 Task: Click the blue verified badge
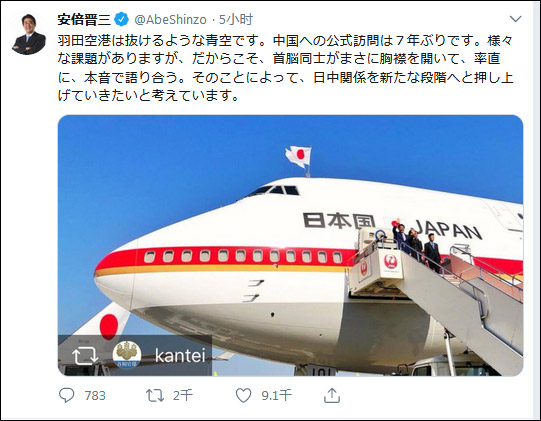121,20
